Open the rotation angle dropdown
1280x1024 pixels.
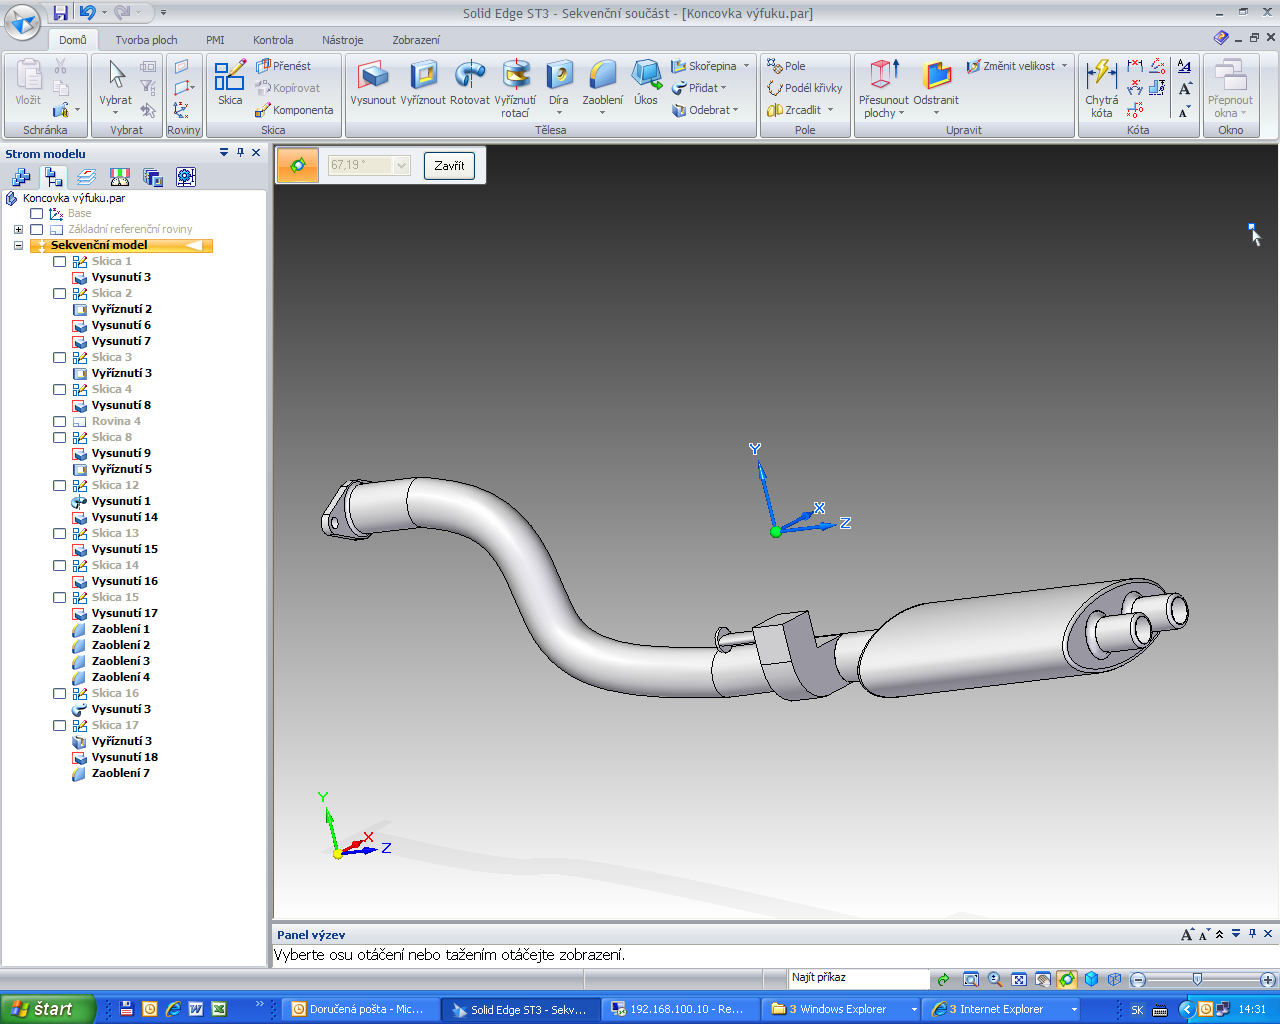402,166
